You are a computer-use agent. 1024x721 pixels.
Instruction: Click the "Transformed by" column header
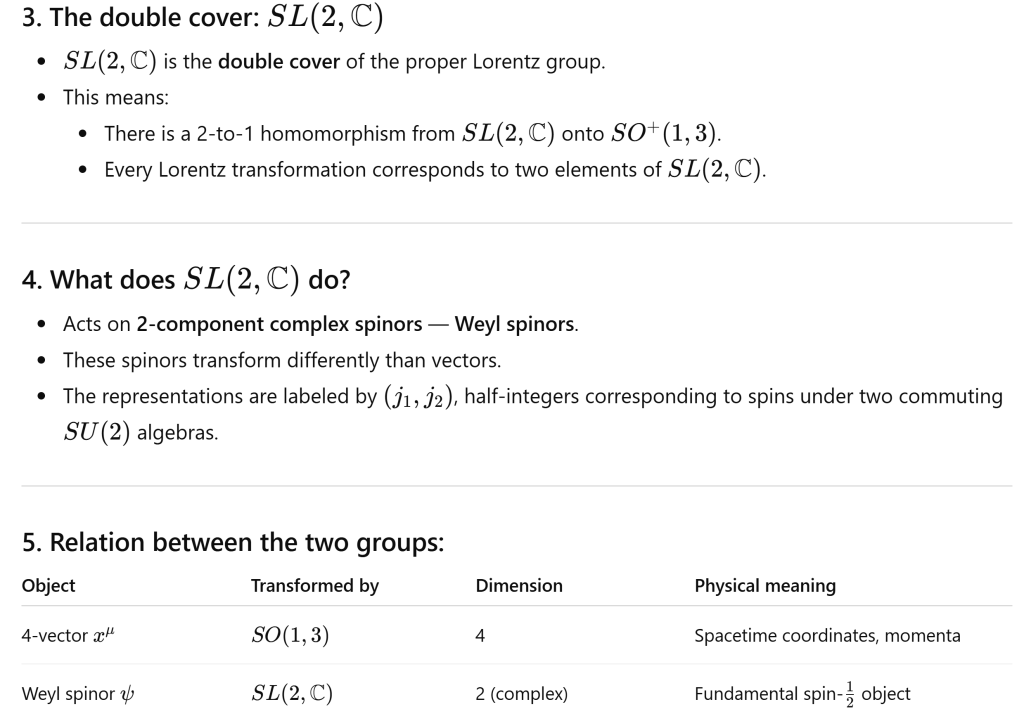[314, 586]
